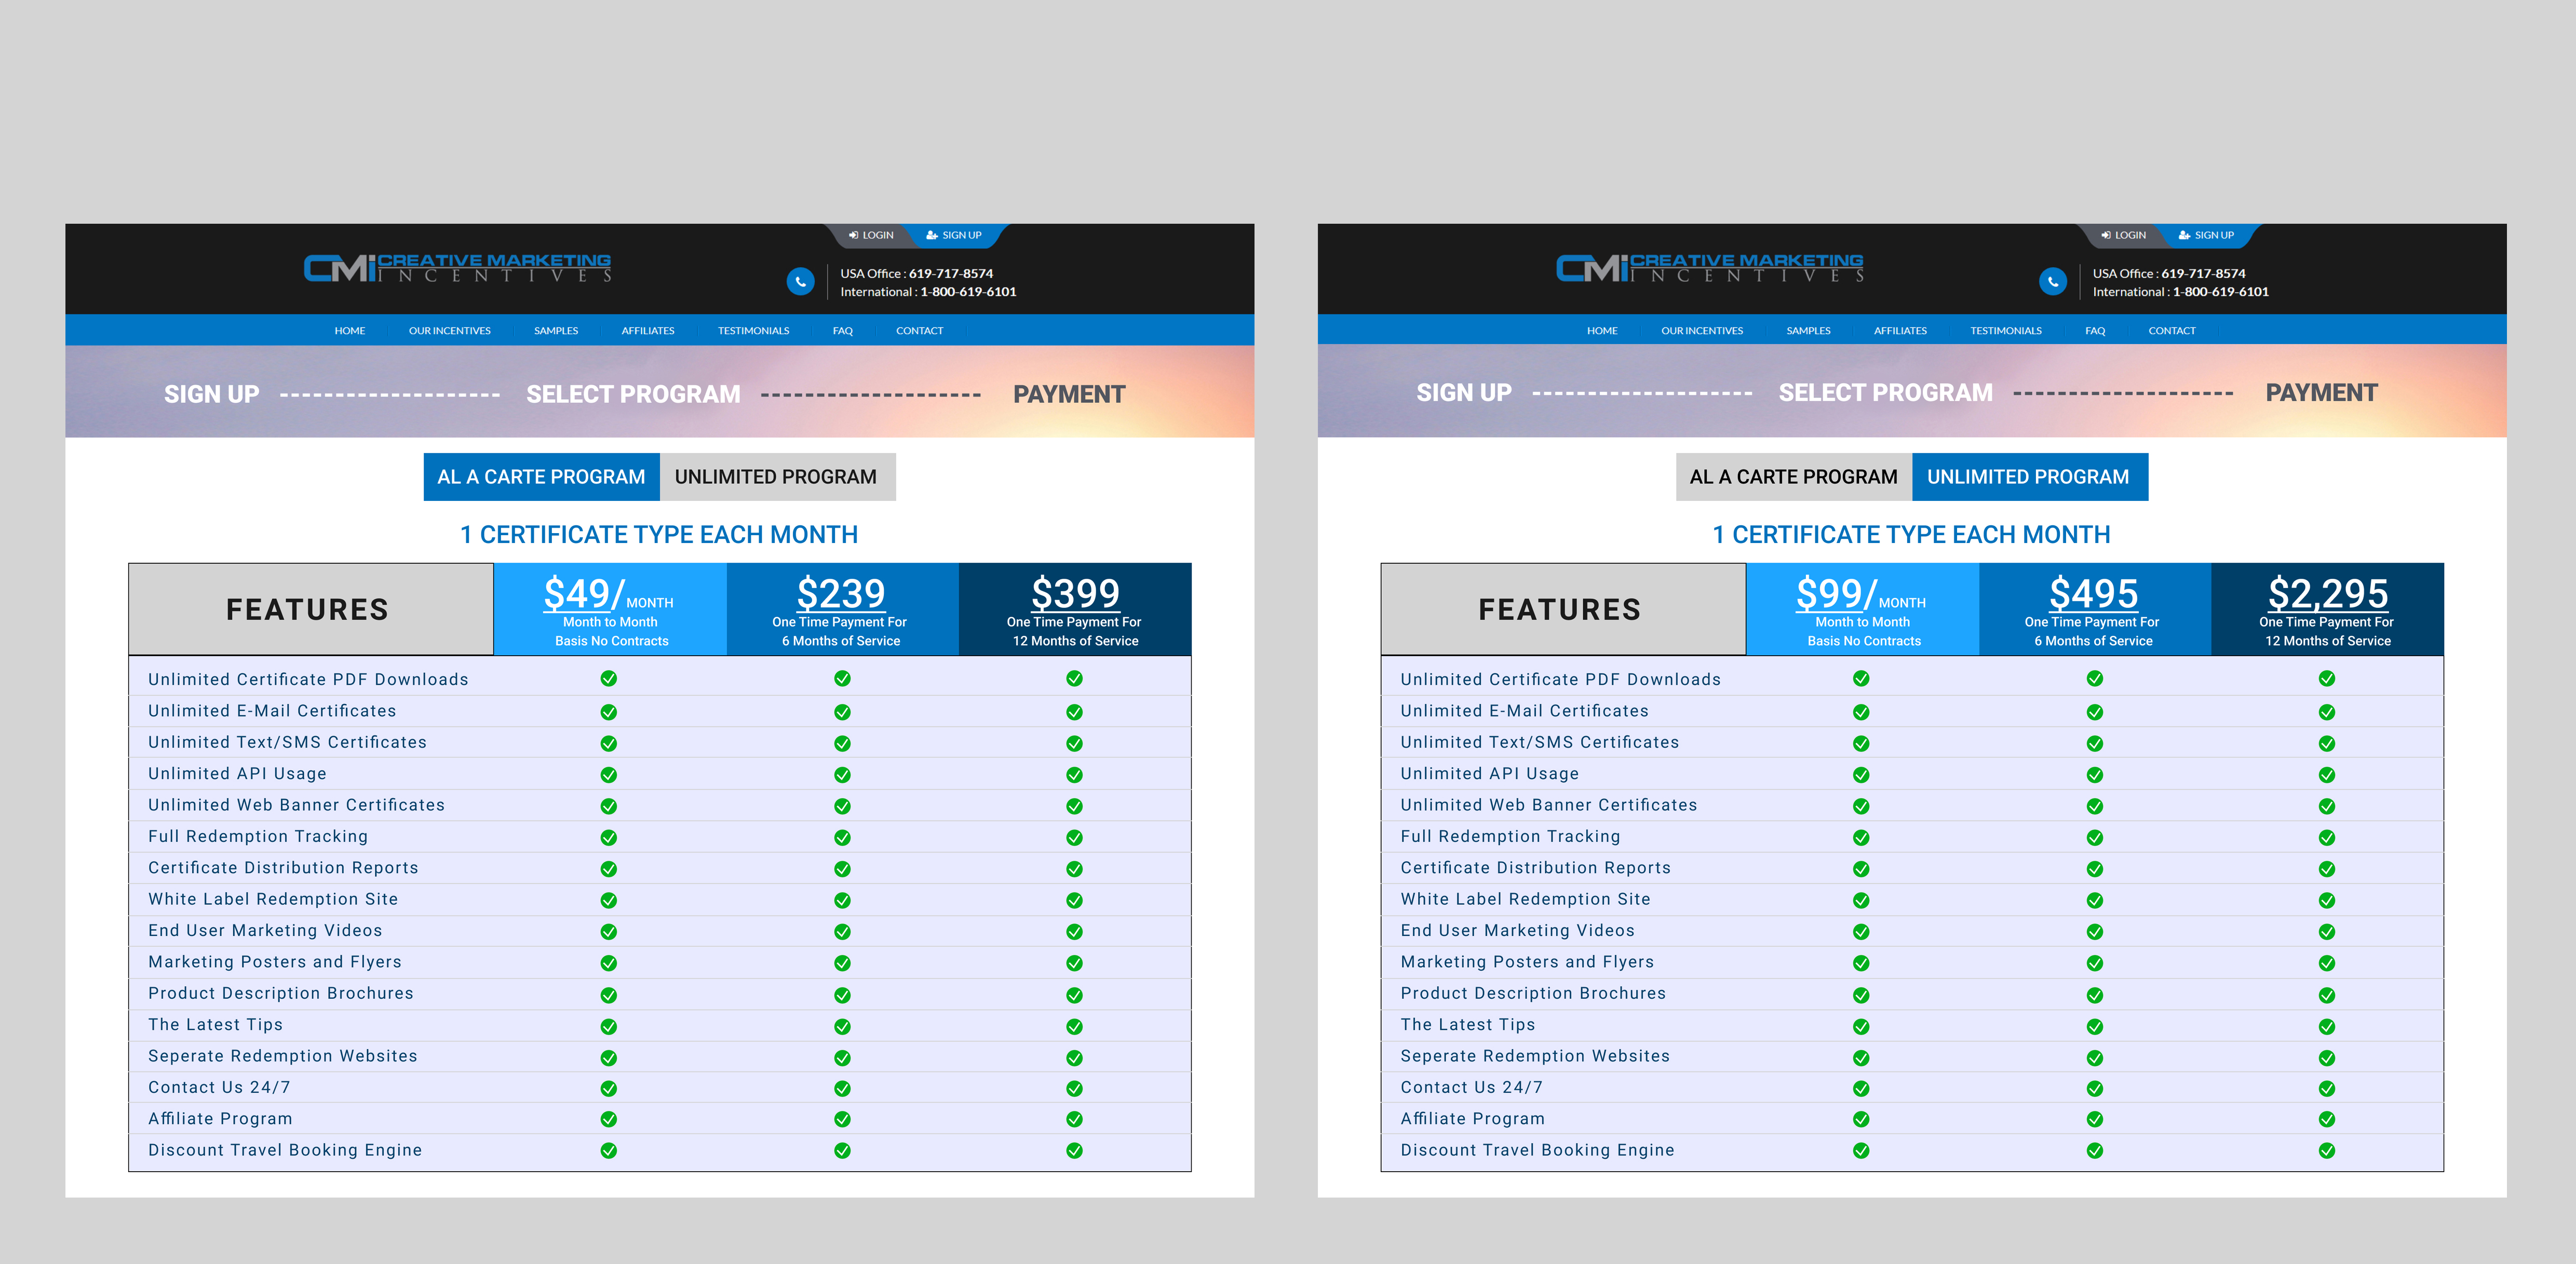Select AL A CARTE PROGRAM tab on right page

click(1793, 477)
